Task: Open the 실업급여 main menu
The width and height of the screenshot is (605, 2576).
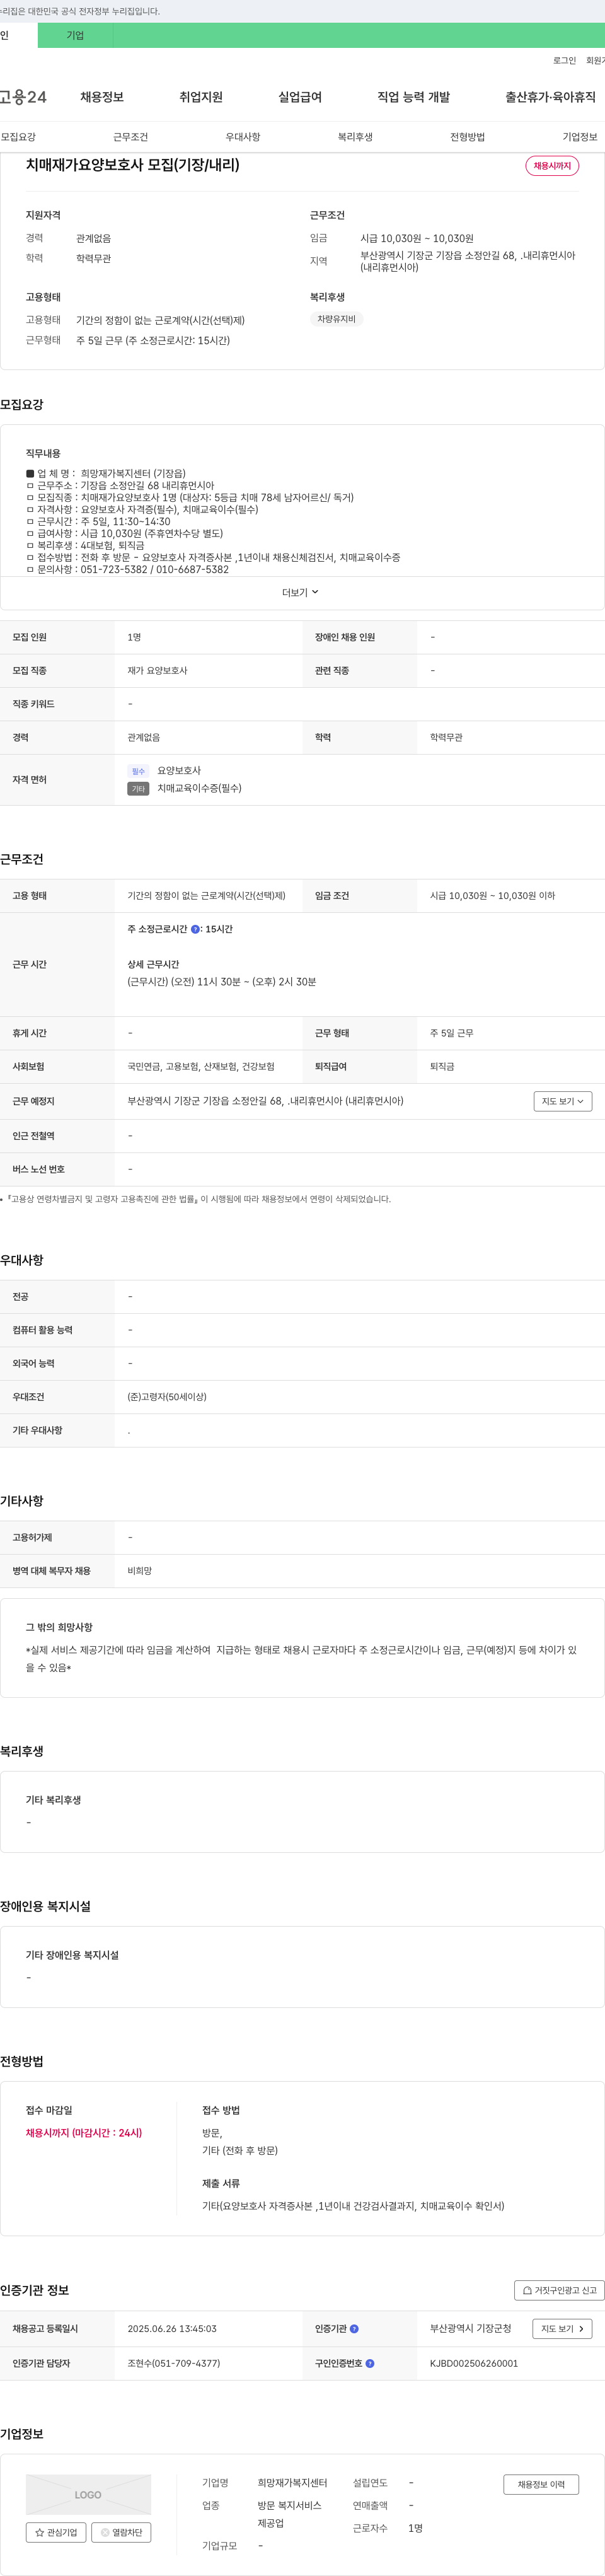Action: (x=300, y=97)
